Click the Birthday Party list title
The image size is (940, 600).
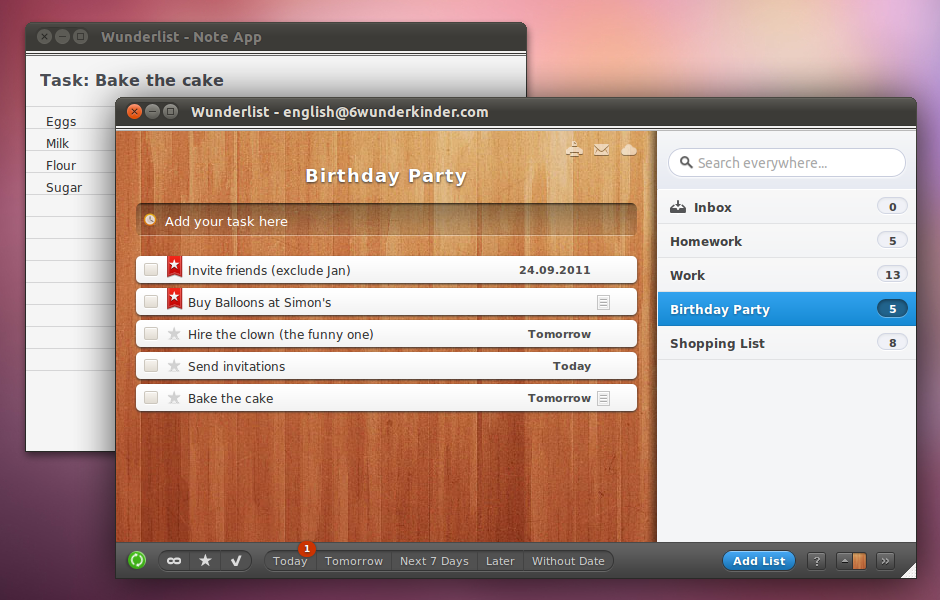(386, 176)
